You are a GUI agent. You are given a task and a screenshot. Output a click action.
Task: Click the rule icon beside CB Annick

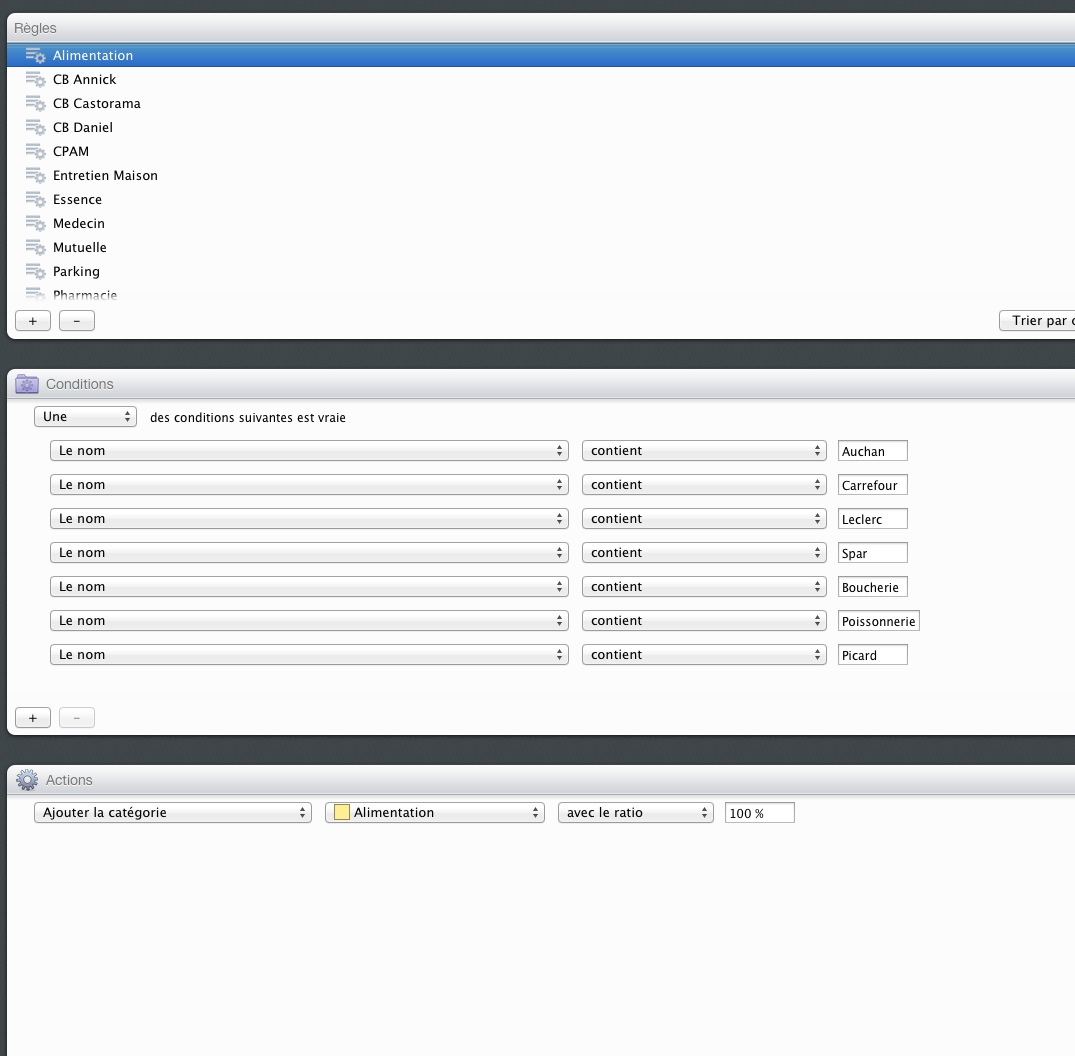(35, 80)
